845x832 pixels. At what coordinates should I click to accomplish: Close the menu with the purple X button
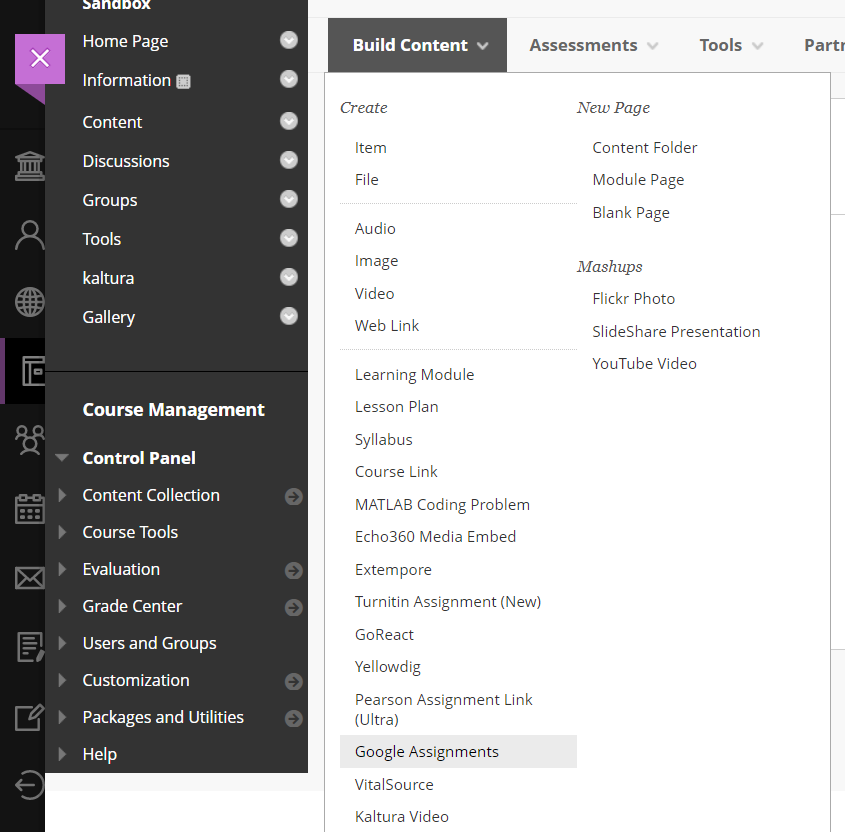[x=40, y=58]
